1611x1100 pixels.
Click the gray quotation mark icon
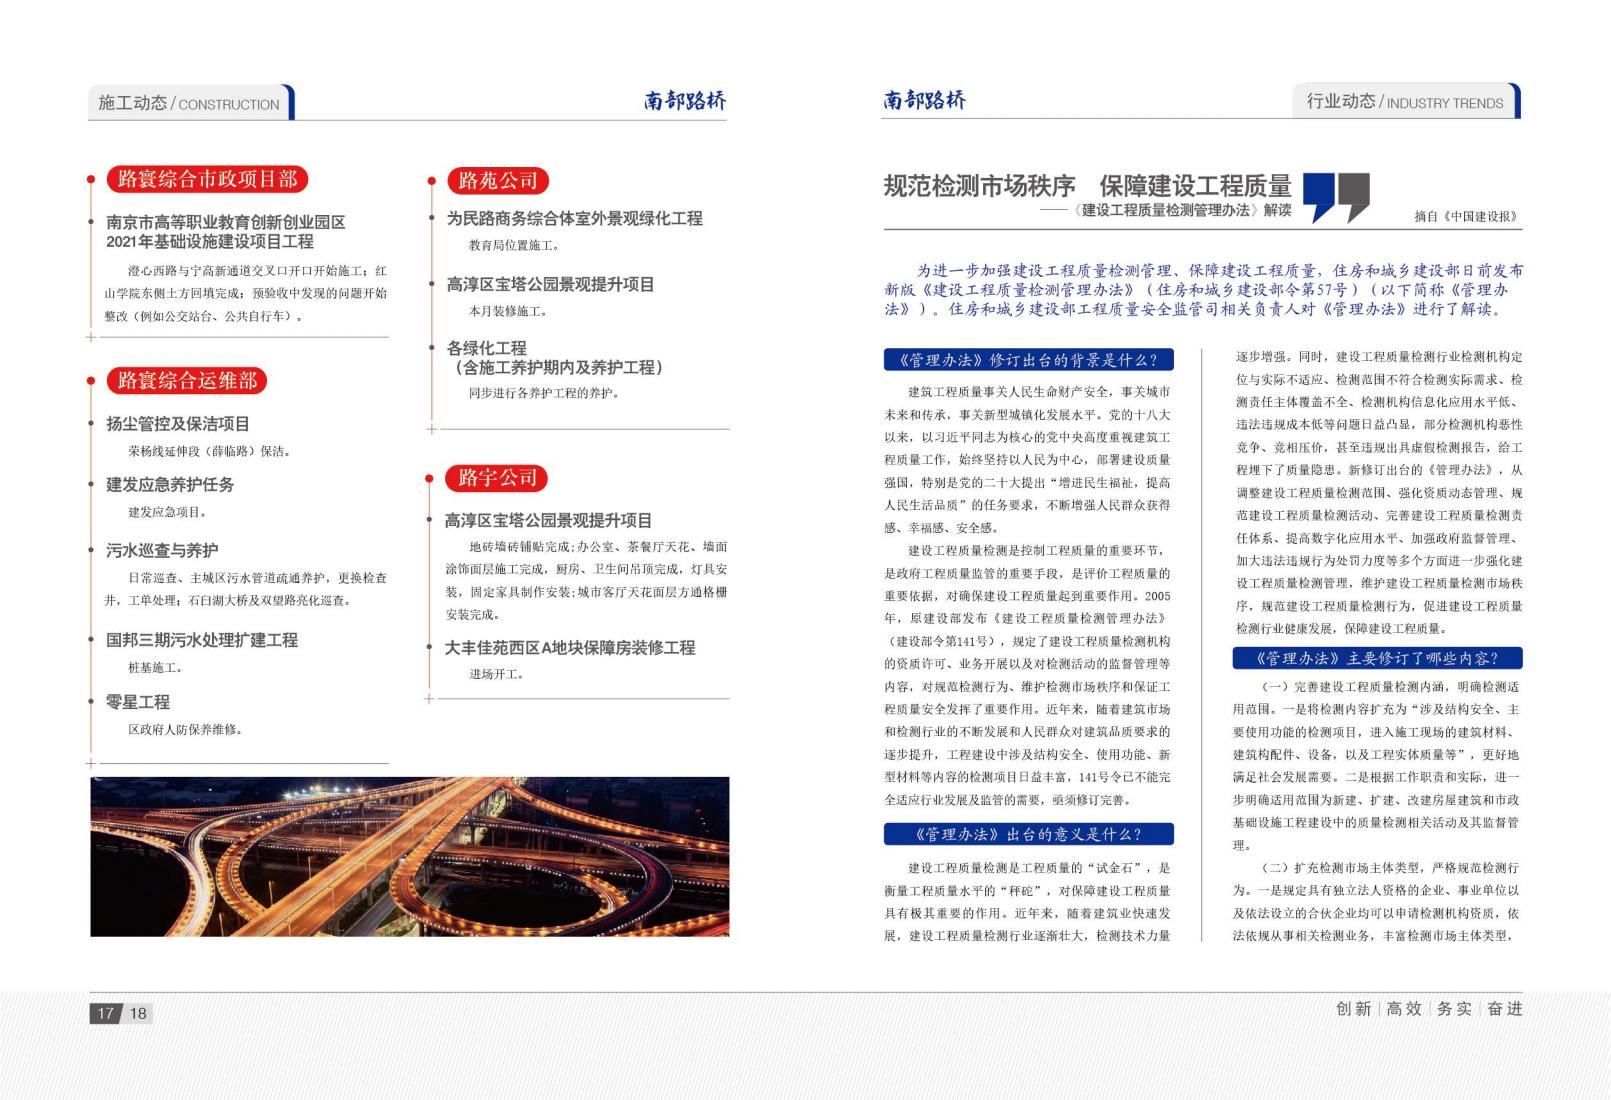coord(1355,196)
